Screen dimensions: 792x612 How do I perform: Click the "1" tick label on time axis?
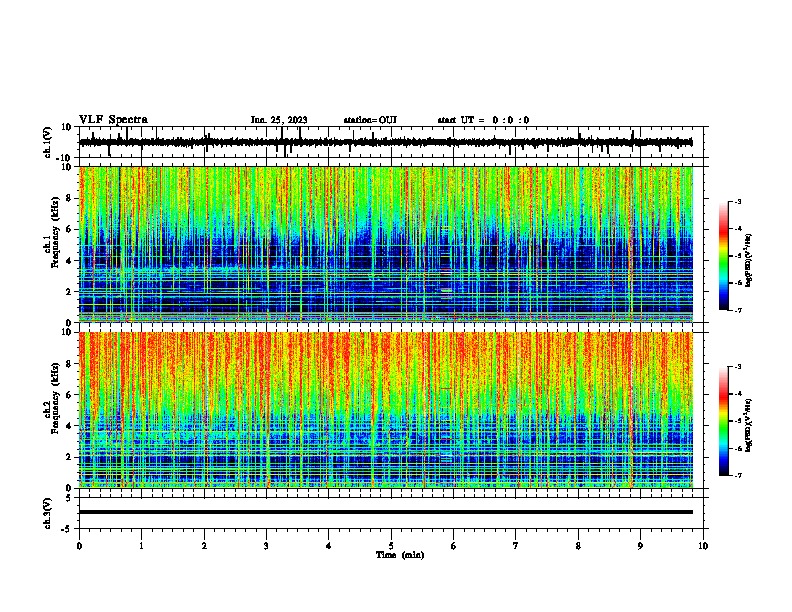(142, 546)
